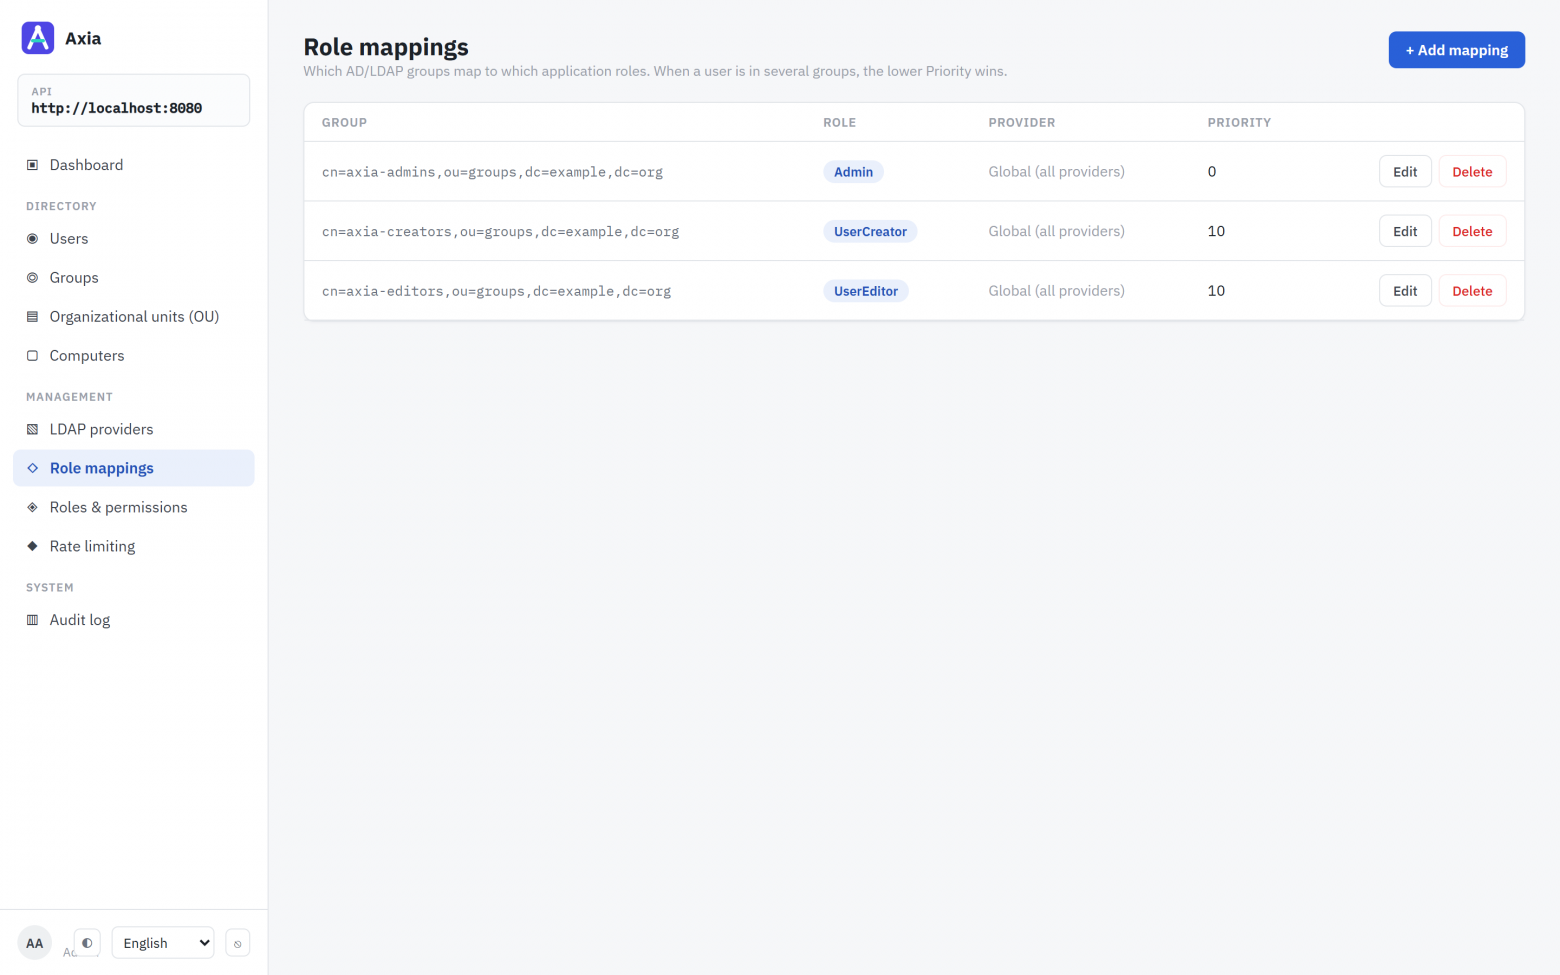The height and width of the screenshot is (975, 1560).
Task: Select the Rate limiting icon
Action: click(x=32, y=547)
